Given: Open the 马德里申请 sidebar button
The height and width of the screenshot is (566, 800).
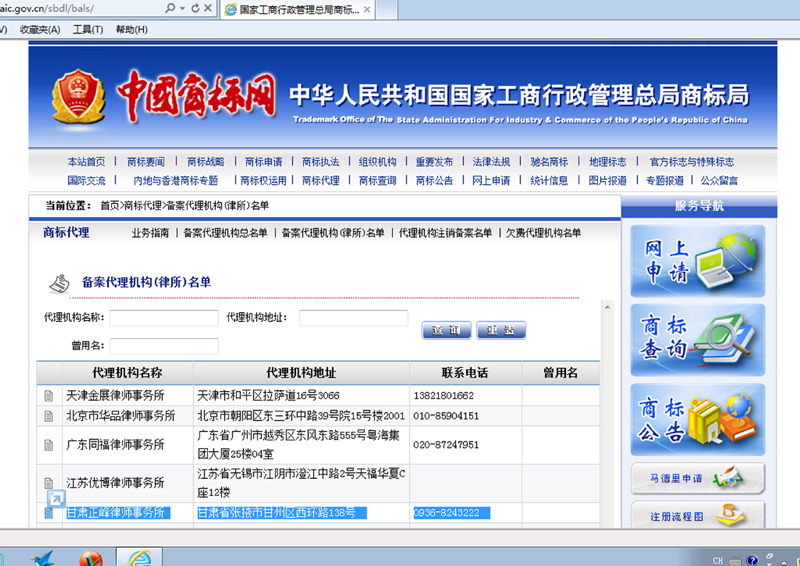Looking at the screenshot, I should 697,478.
